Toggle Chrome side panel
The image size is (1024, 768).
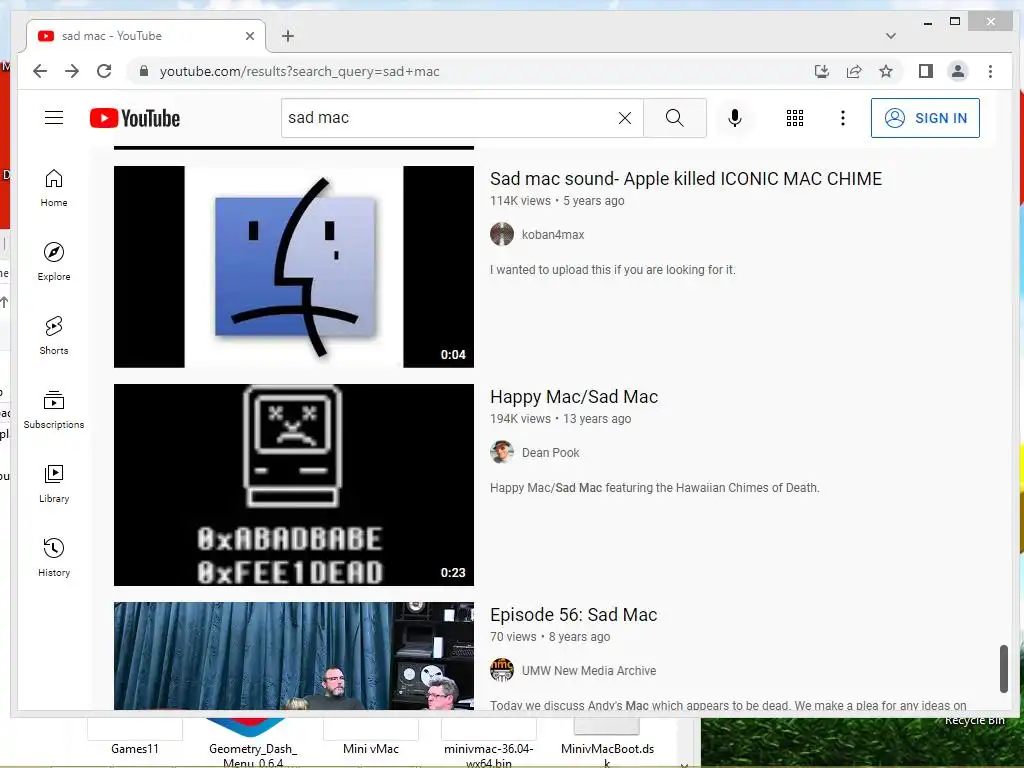pos(925,71)
